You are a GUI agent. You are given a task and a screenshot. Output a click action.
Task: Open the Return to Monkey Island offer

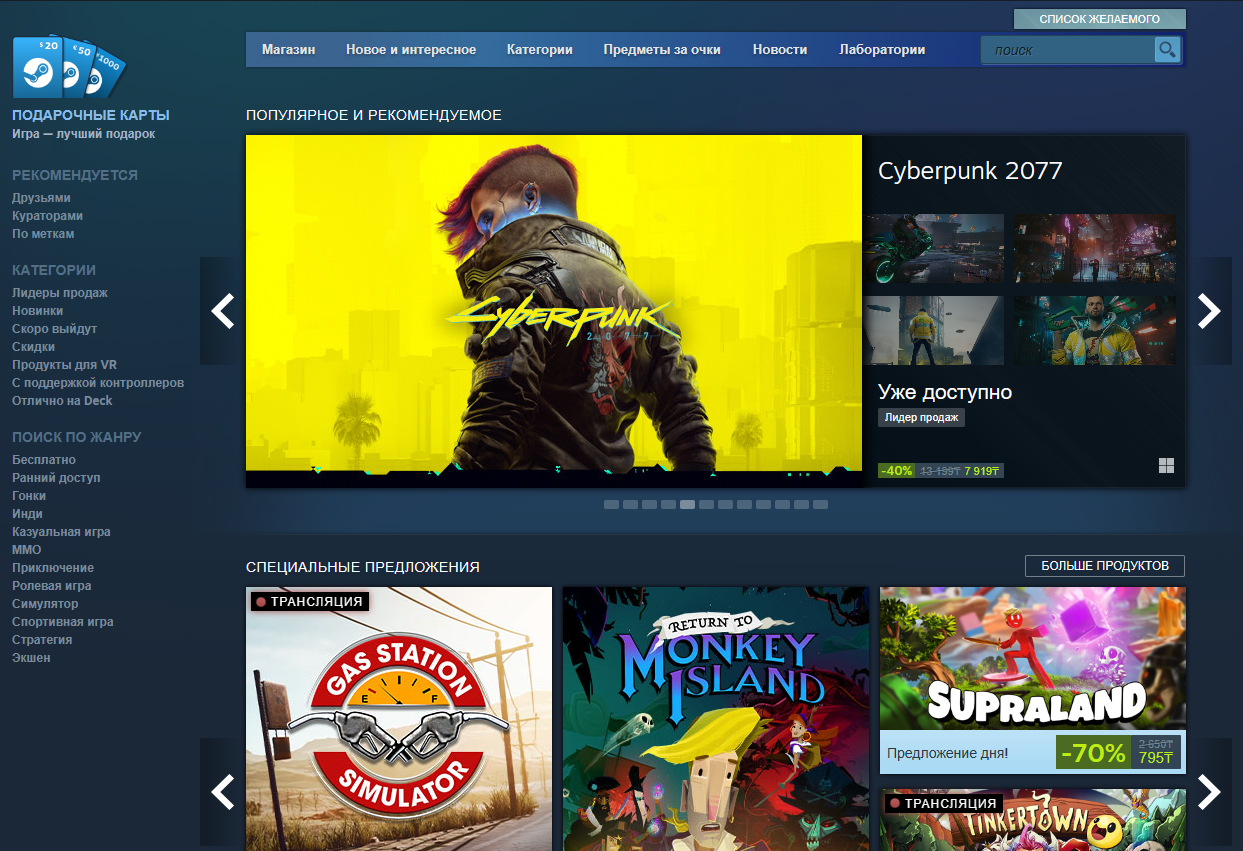tap(716, 719)
